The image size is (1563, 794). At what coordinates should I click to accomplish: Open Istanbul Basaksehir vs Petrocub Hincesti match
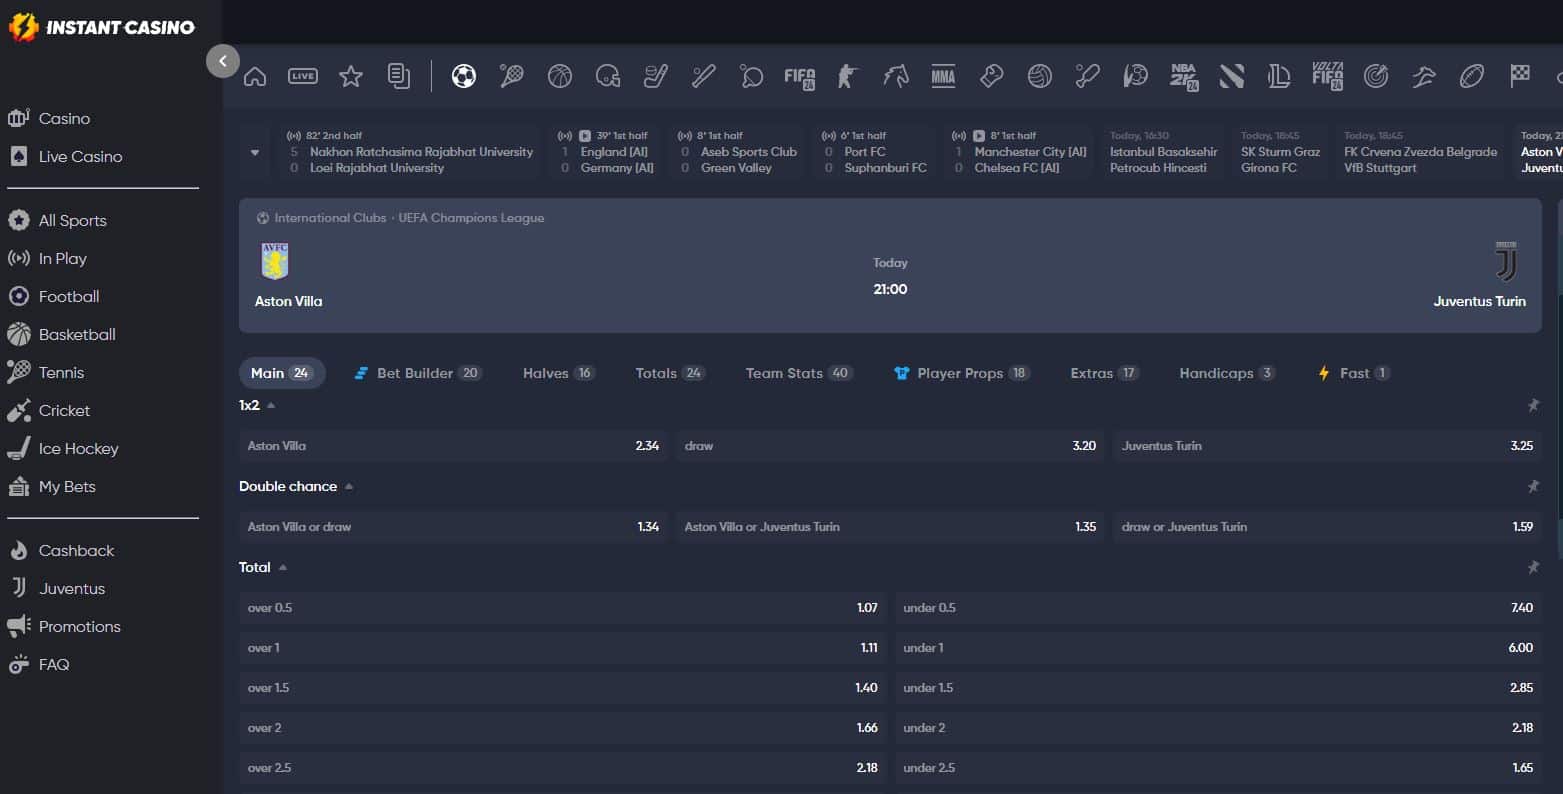(1164, 152)
